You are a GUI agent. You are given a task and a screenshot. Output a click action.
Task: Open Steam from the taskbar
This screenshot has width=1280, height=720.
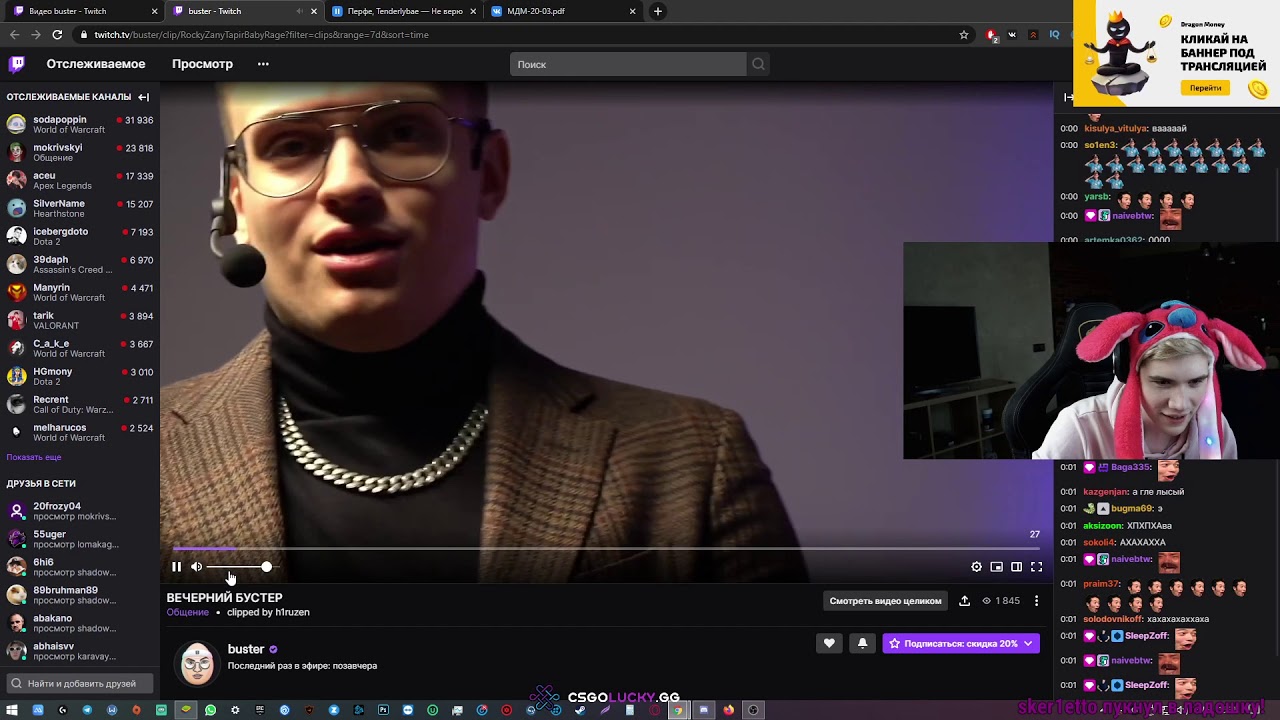(579, 710)
